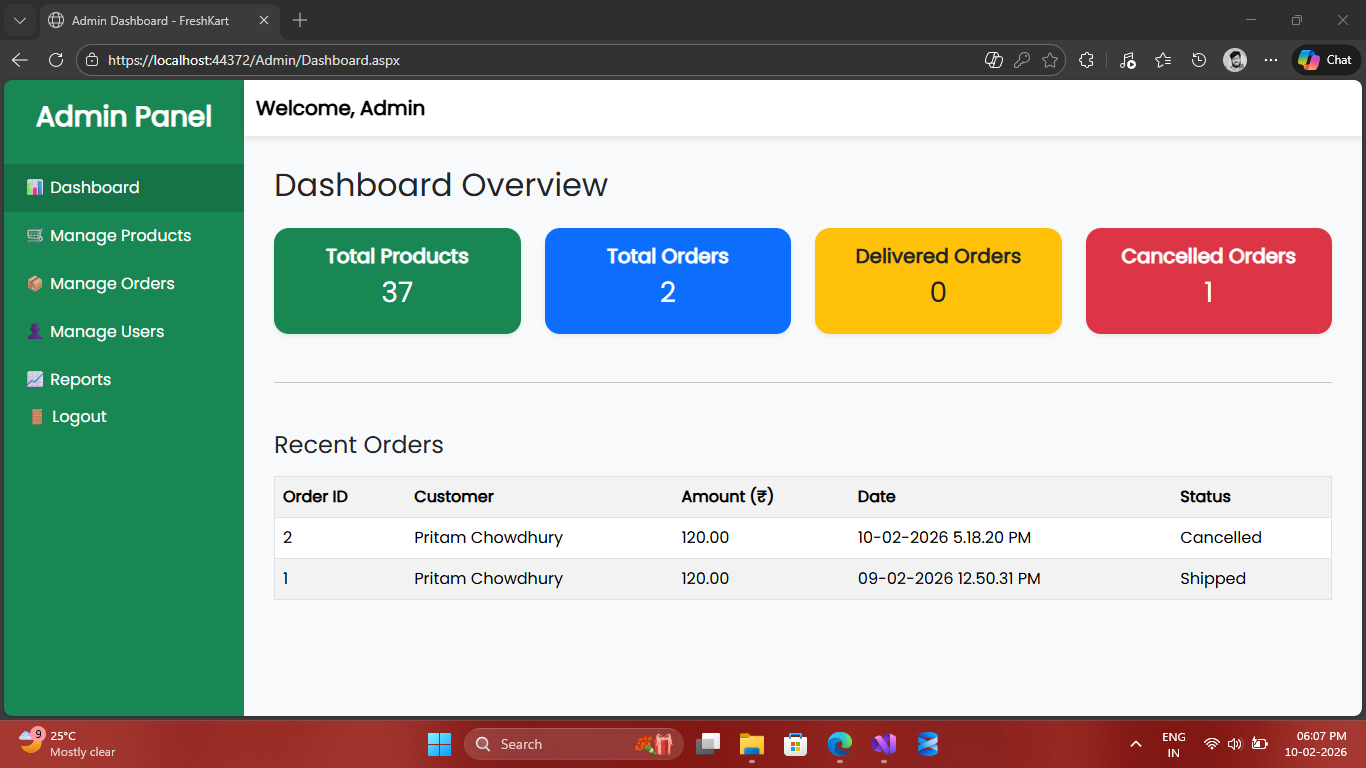The width and height of the screenshot is (1366, 768).
Task: Click the Total Products green card
Action: 397,281
